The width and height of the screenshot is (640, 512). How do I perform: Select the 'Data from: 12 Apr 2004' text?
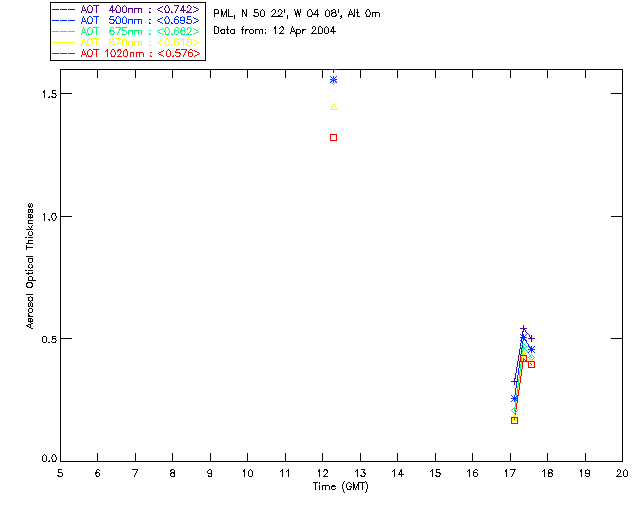[x=274, y=31]
